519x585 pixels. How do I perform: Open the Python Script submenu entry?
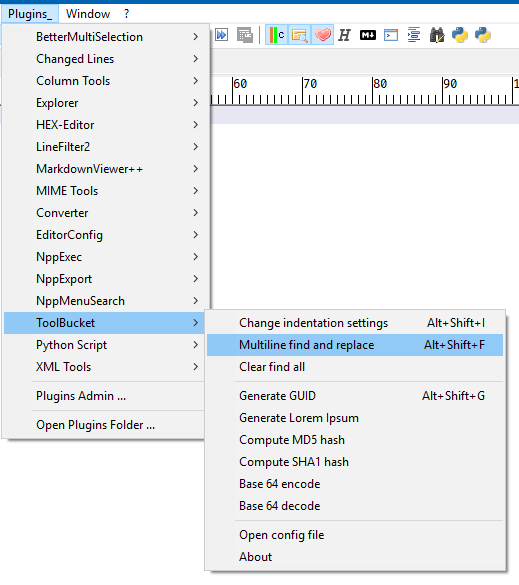pyautogui.click(x=104, y=345)
